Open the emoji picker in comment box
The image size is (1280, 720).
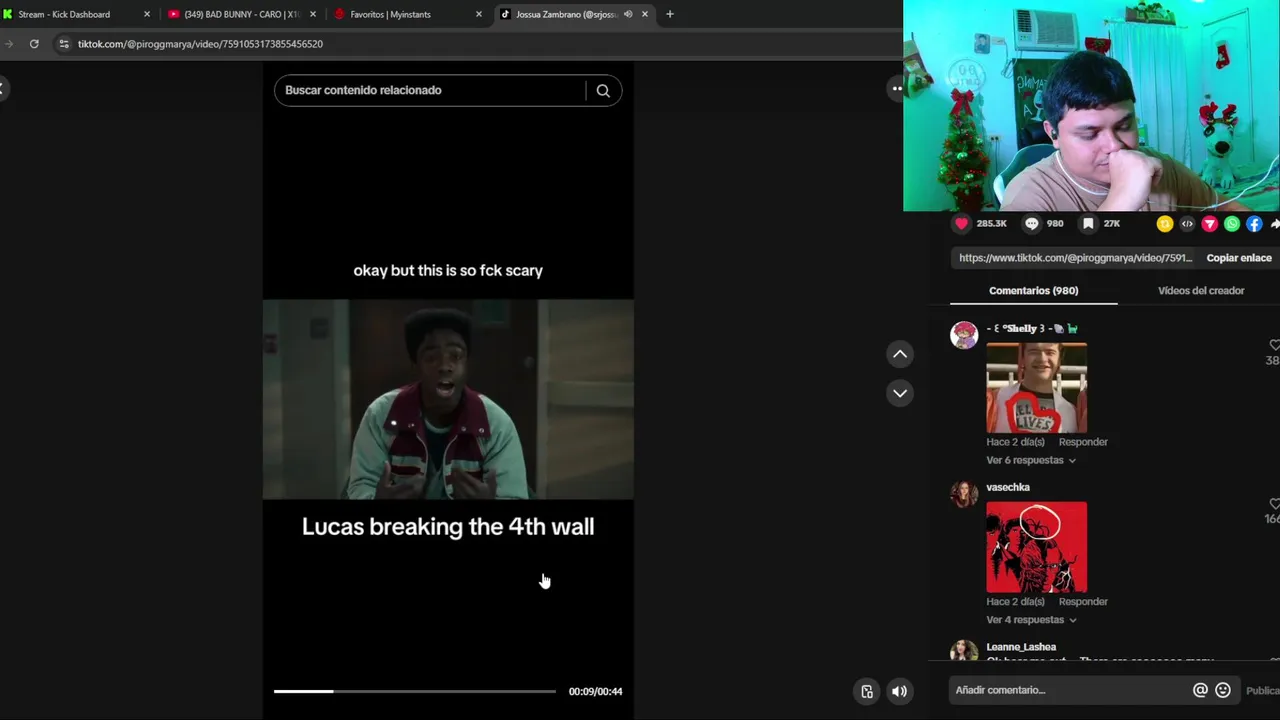[x=1222, y=690]
